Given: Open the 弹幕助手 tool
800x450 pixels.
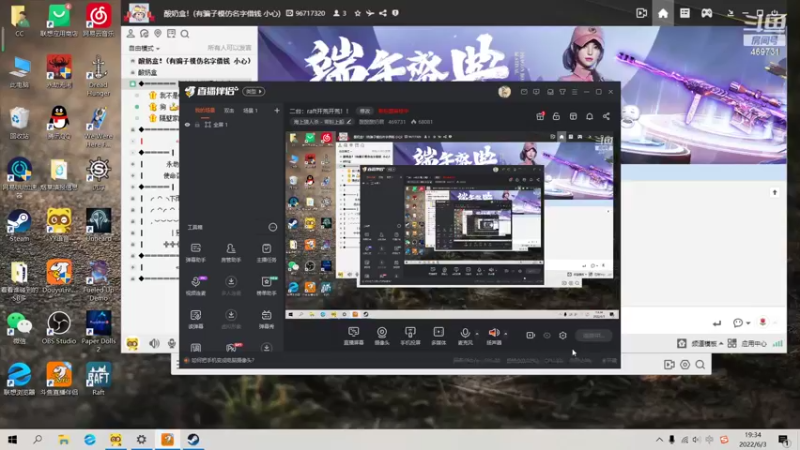Looking at the screenshot, I should click(196, 252).
